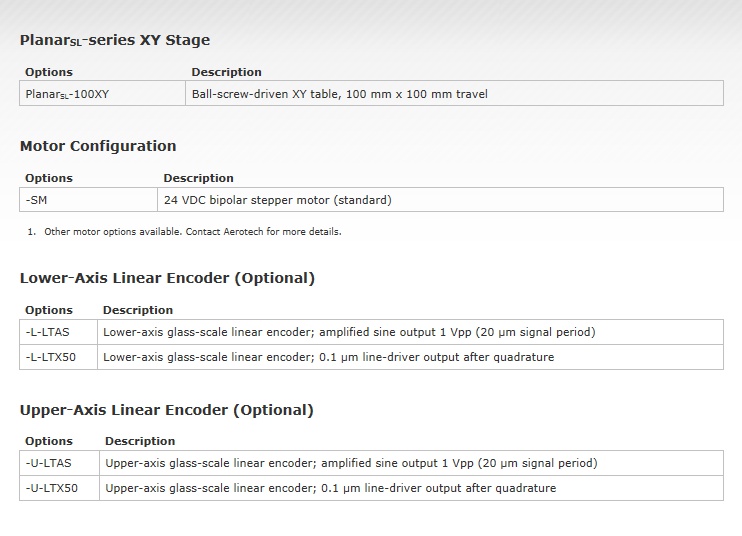The height and width of the screenshot is (536, 742).
Task: Click the Description header in the Upper-Axis table
Action: coord(140,441)
